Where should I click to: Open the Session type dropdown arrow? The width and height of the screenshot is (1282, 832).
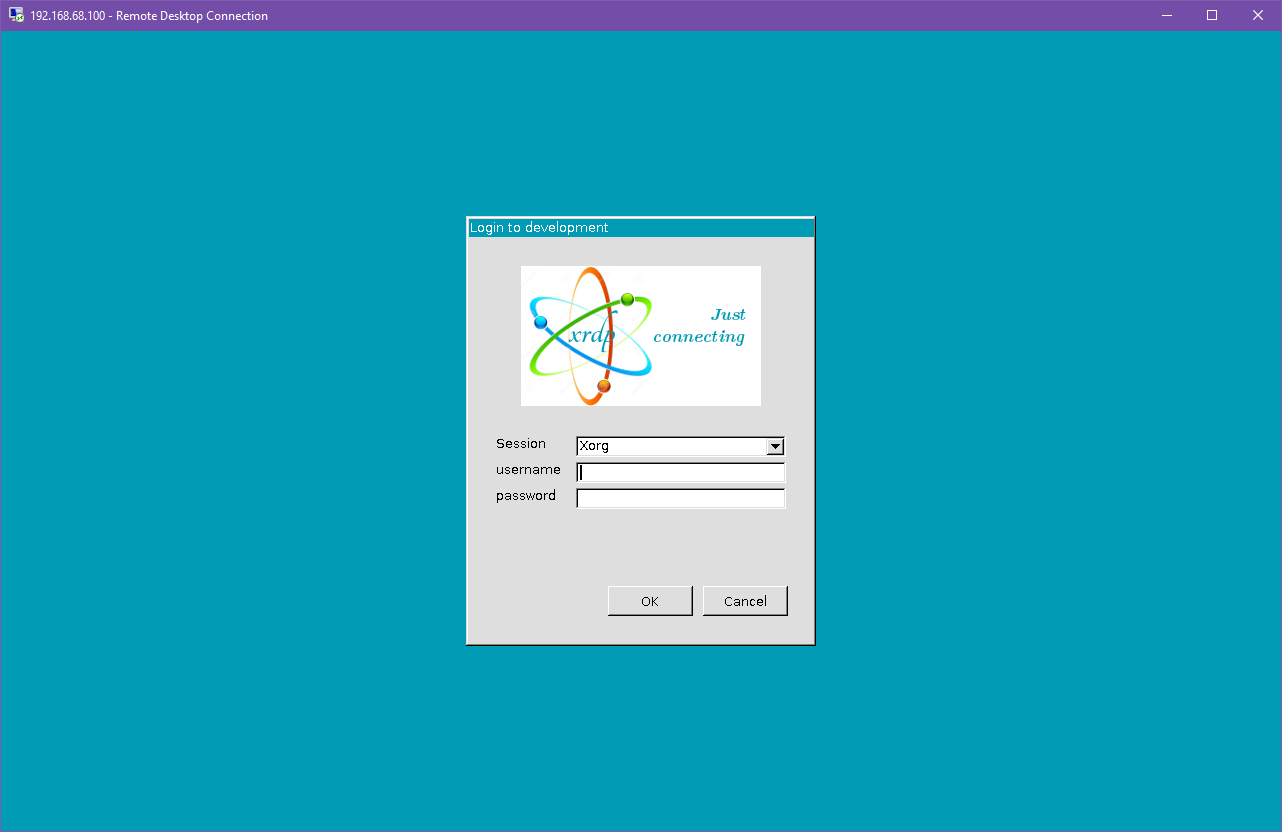775,447
